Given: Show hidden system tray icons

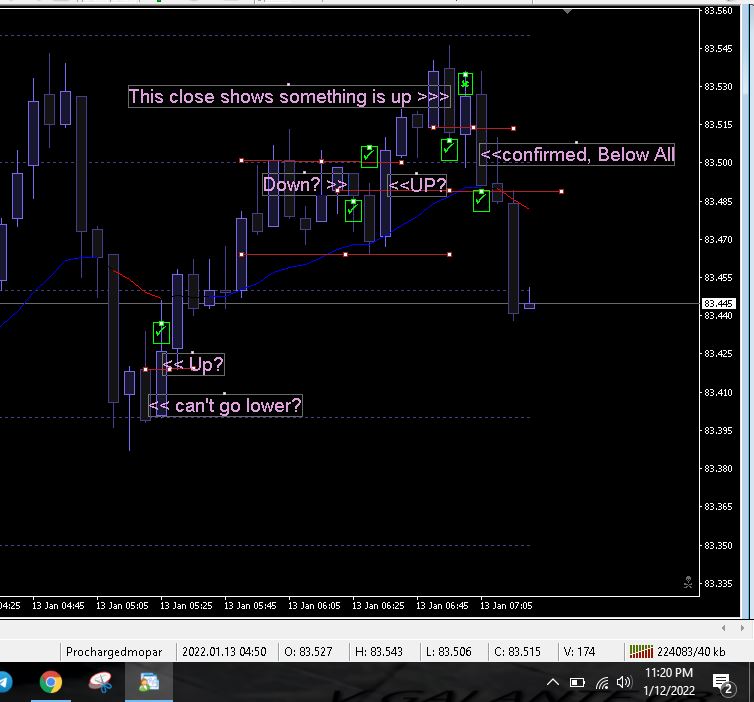Looking at the screenshot, I should [553, 682].
